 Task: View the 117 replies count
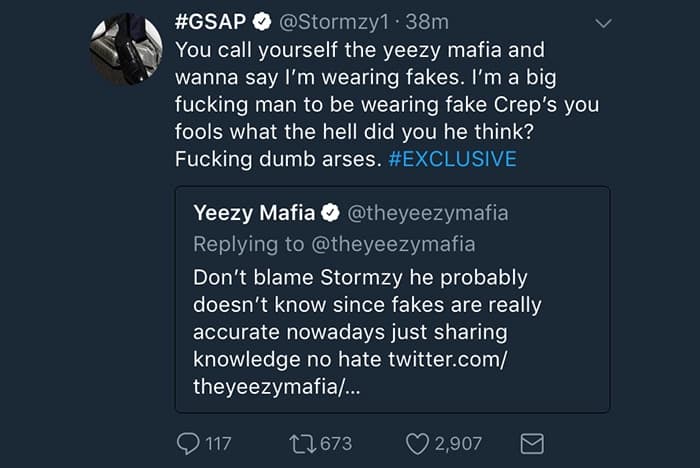click(218, 442)
